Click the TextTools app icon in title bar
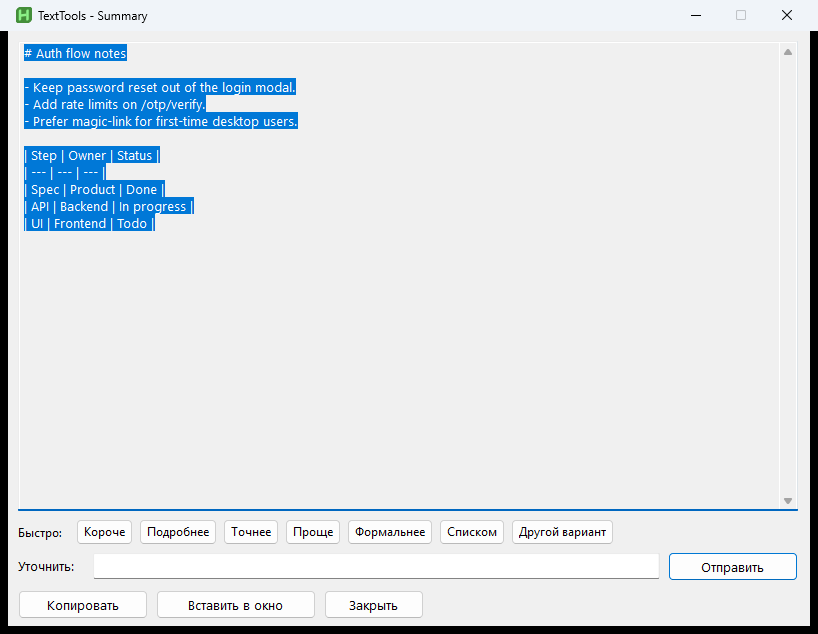Viewport: 818px width, 634px height. tap(24, 15)
